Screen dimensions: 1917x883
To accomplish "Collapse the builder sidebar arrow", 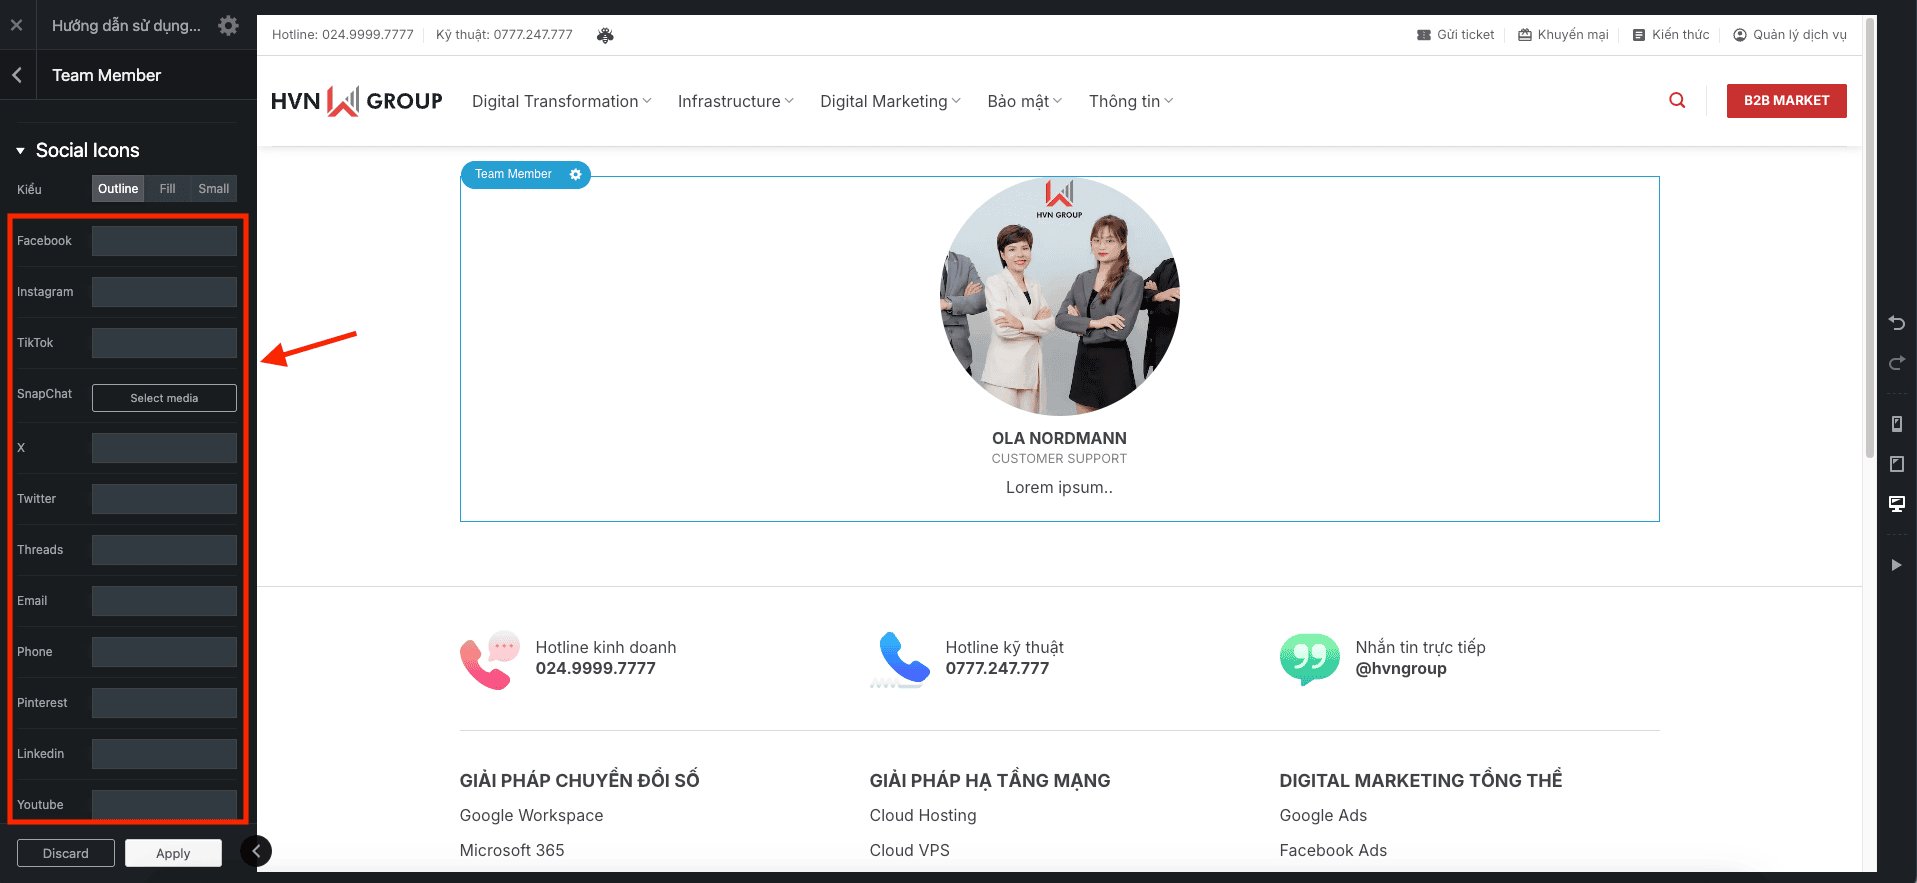I will click(x=256, y=851).
